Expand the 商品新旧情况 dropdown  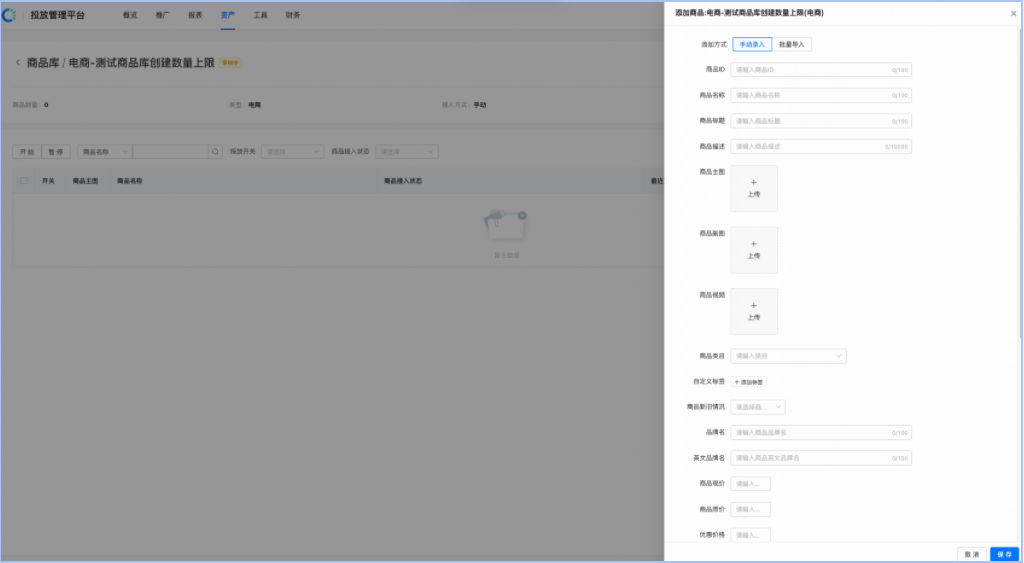coord(758,407)
